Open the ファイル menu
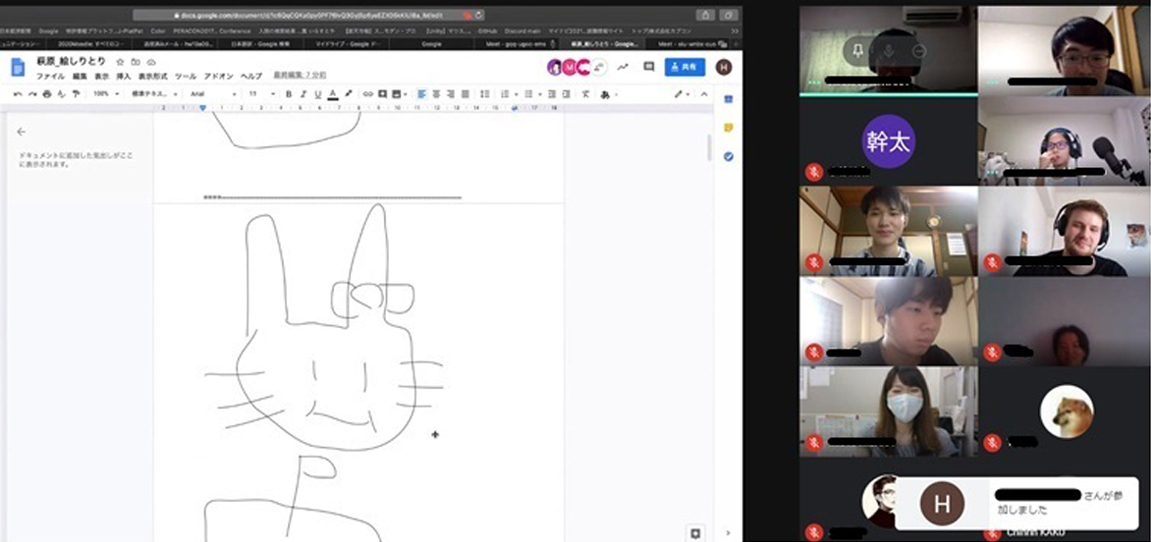1151x542 pixels. pyautogui.click(x=51, y=76)
